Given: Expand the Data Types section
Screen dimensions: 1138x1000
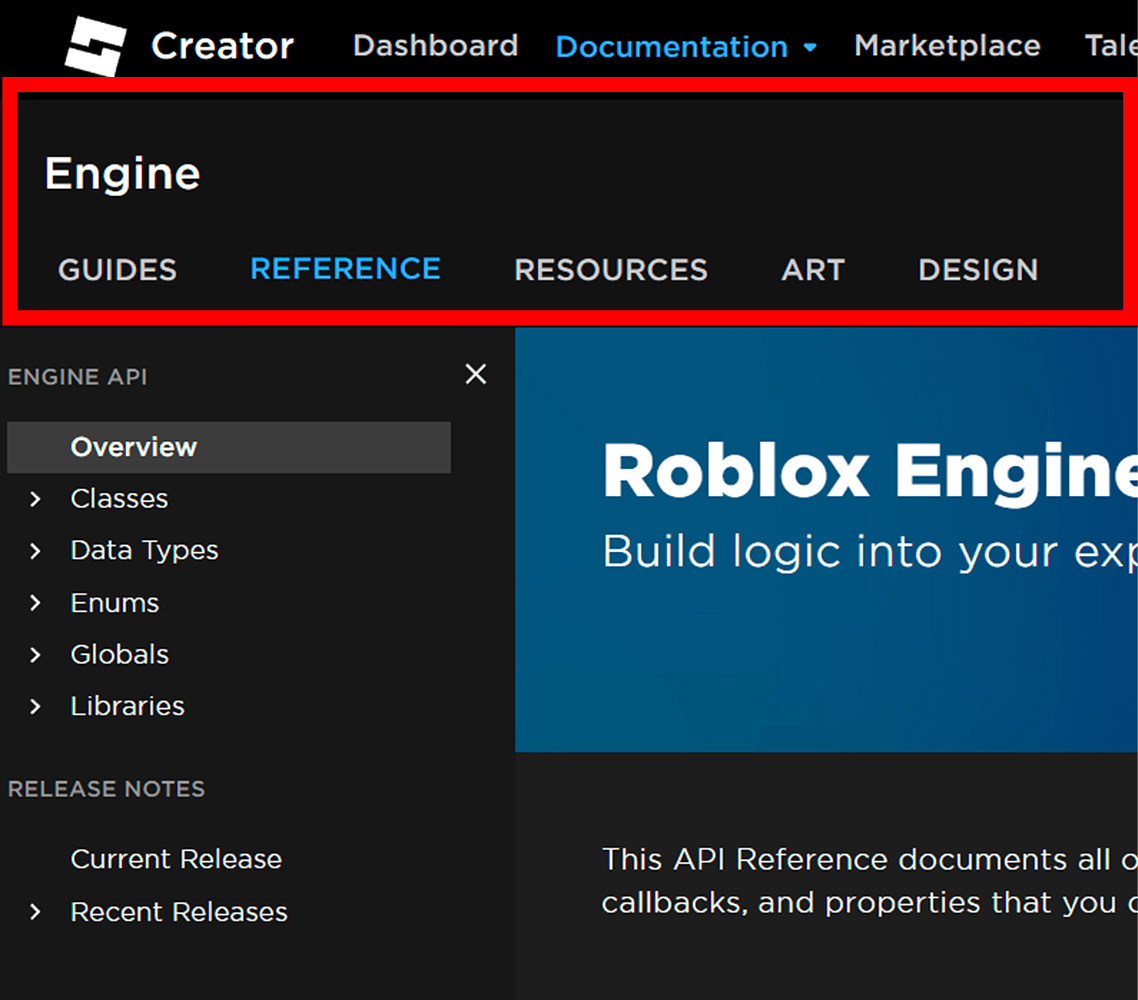Looking at the screenshot, I should (x=144, y=550).
